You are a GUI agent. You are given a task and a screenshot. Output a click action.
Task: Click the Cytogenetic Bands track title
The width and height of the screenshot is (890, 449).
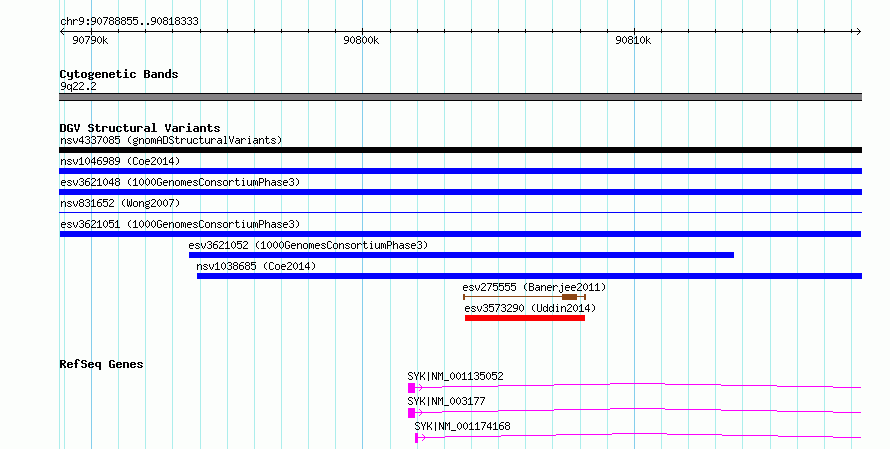(119, 74)
